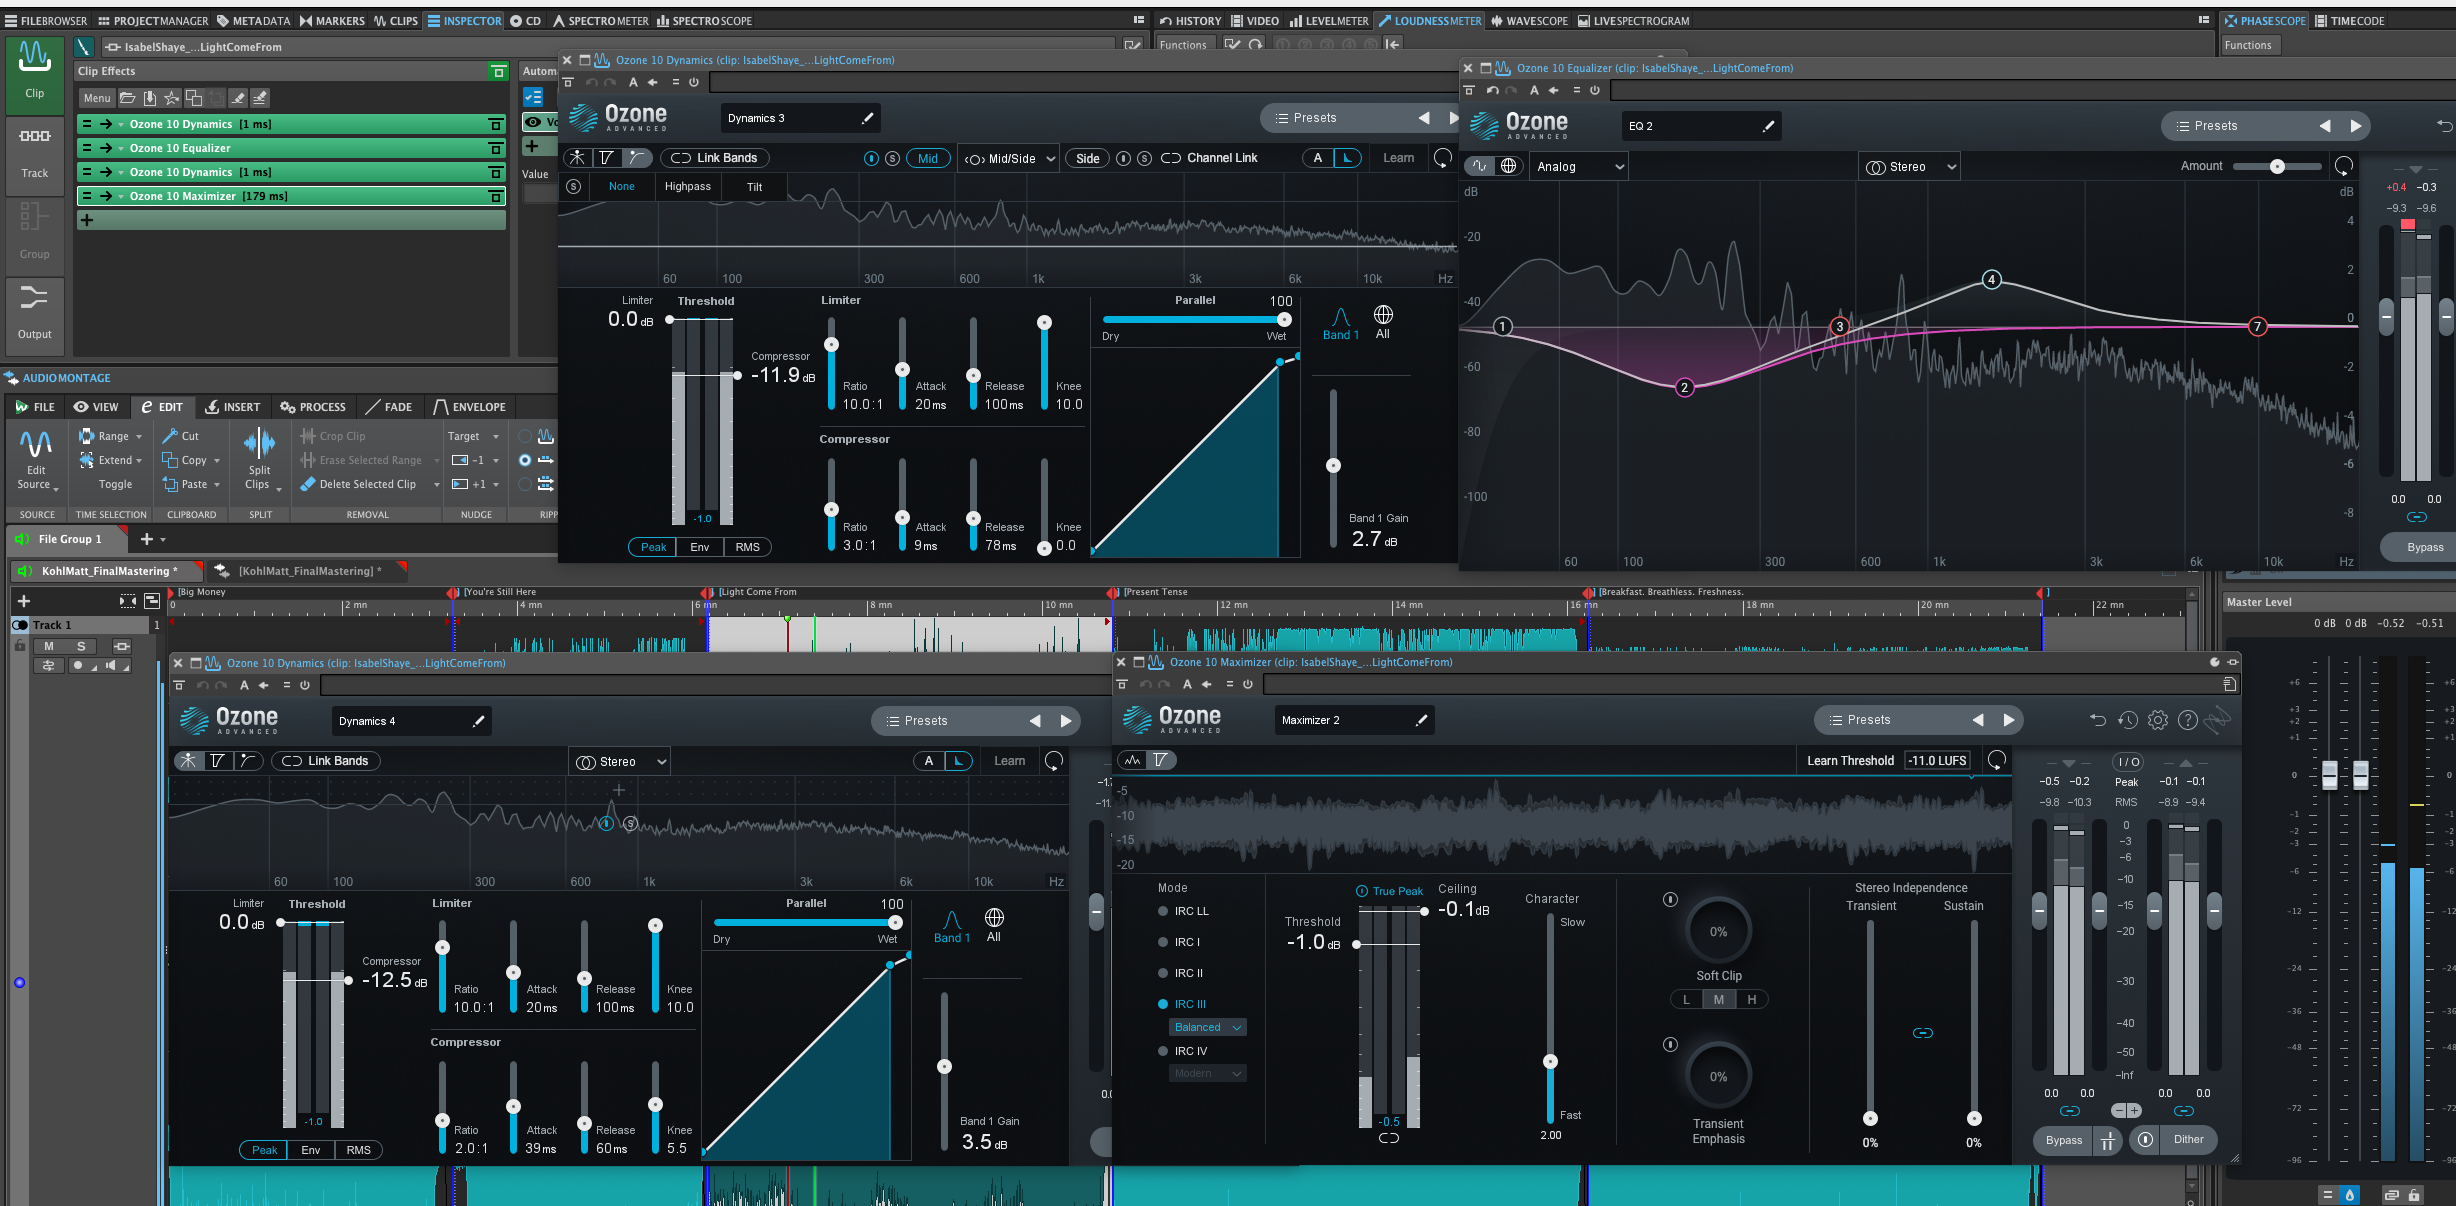2456x1206 pixels.
Task: Click the Ozone 10 Maximizer effect arrow
Action: tap(106, 196)
